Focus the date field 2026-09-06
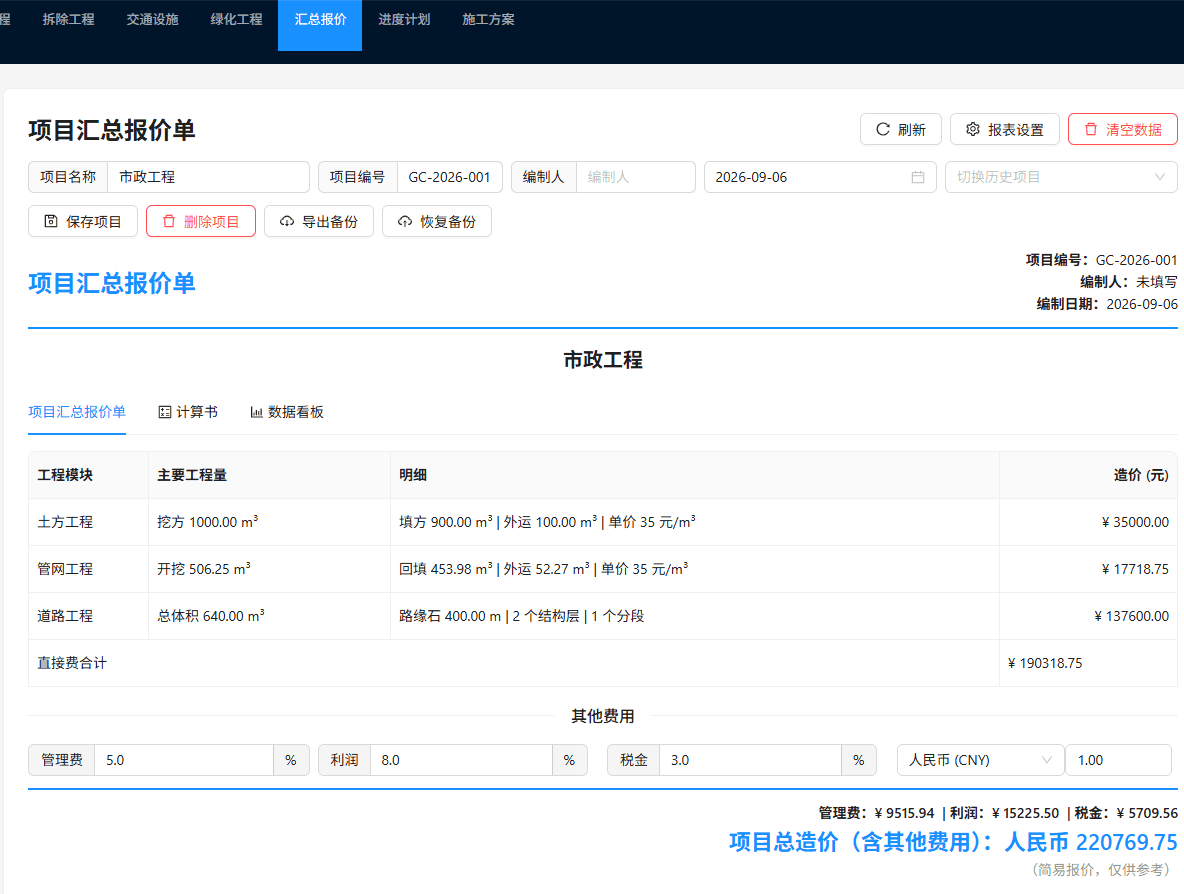This screenshot has height=894, width=1184. (820, 177)
